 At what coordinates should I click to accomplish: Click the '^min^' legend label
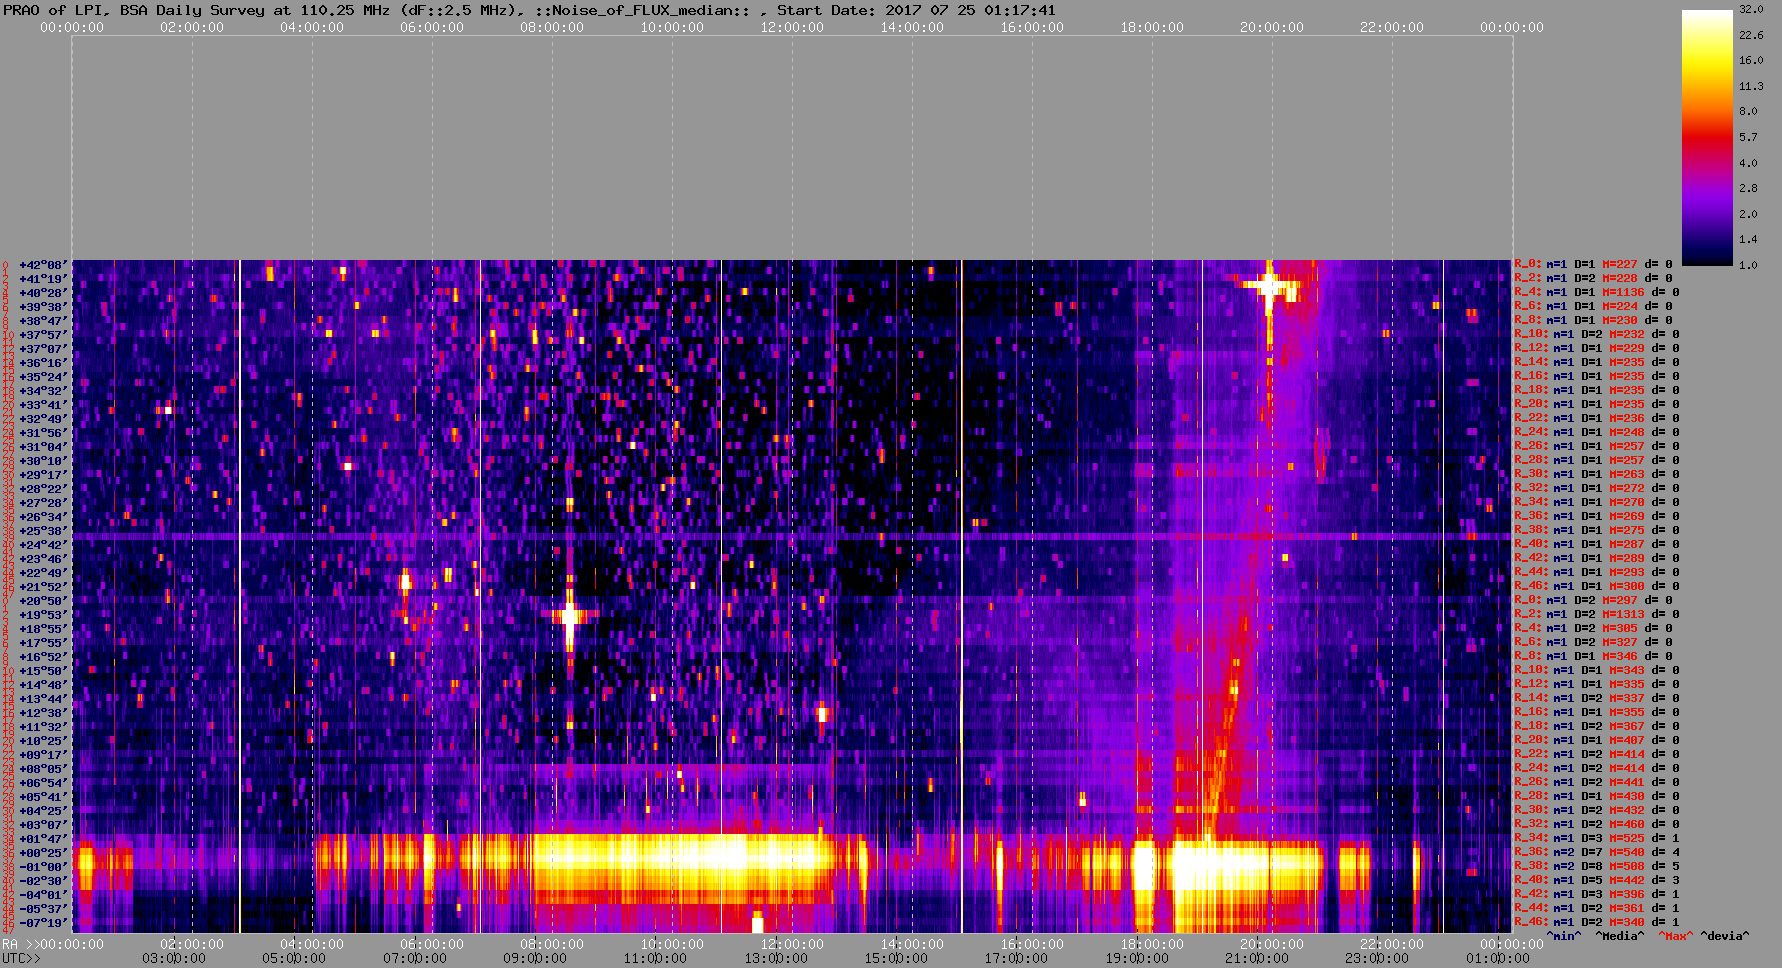[x=1565, y=936]
